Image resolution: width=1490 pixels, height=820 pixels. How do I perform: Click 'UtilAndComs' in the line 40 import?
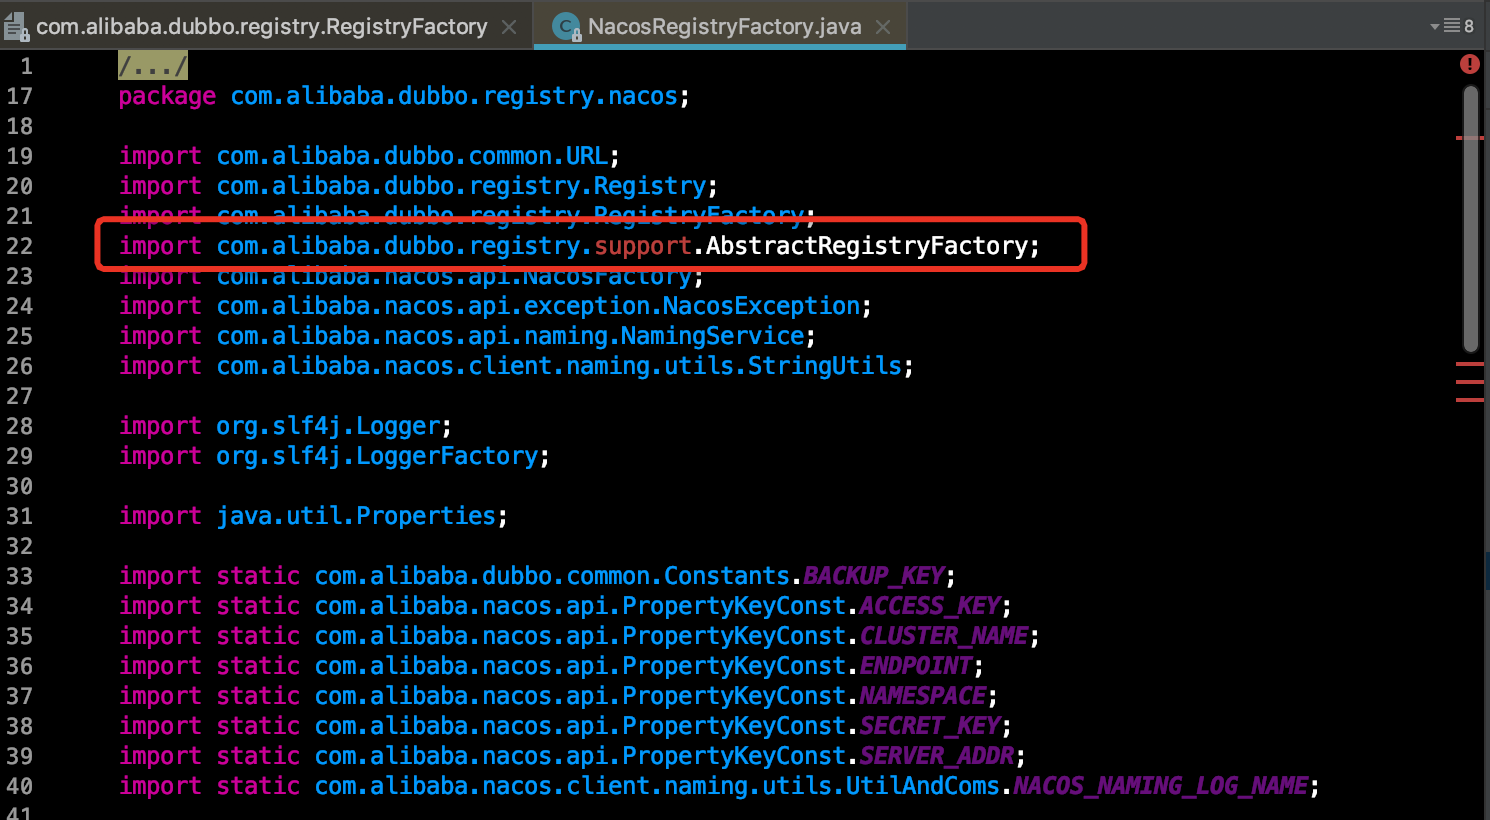tap(923, 786)
